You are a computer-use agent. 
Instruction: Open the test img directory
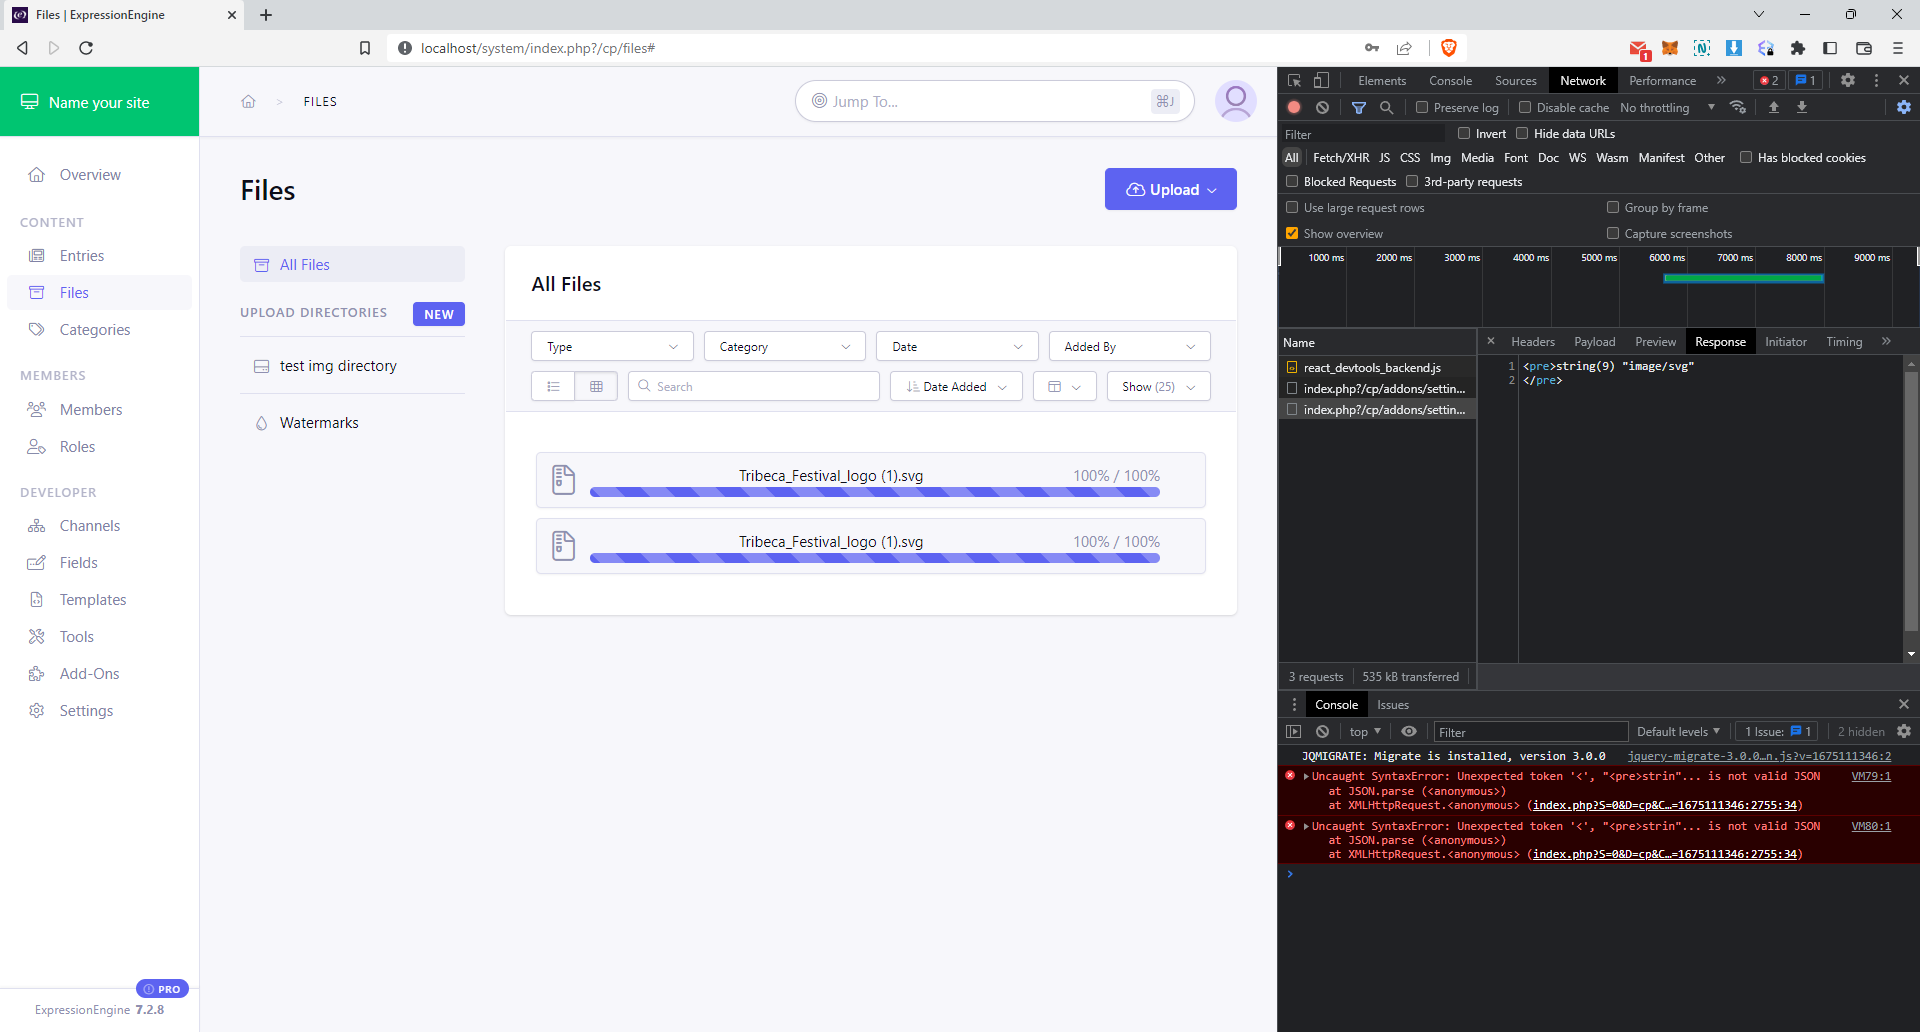point(337,365)
